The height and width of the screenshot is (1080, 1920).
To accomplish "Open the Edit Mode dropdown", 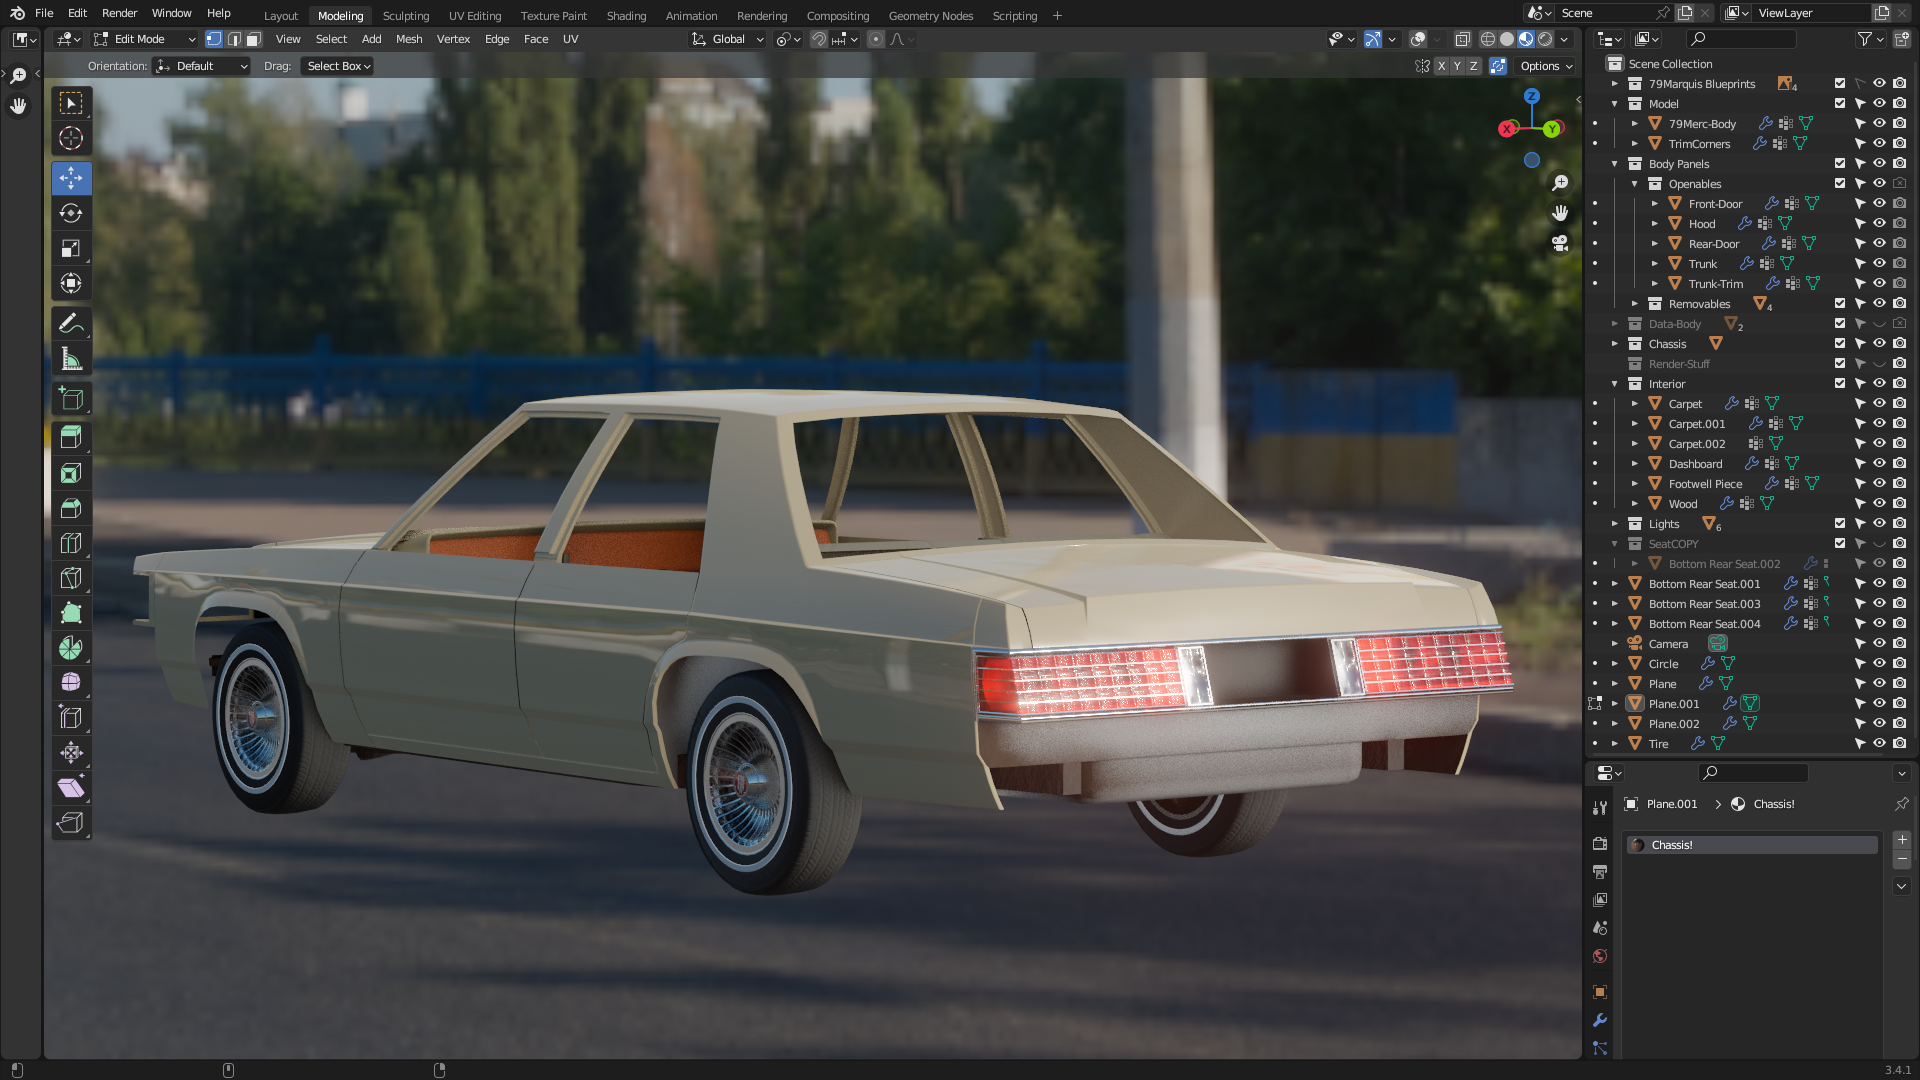I will (x=145, y=39).
